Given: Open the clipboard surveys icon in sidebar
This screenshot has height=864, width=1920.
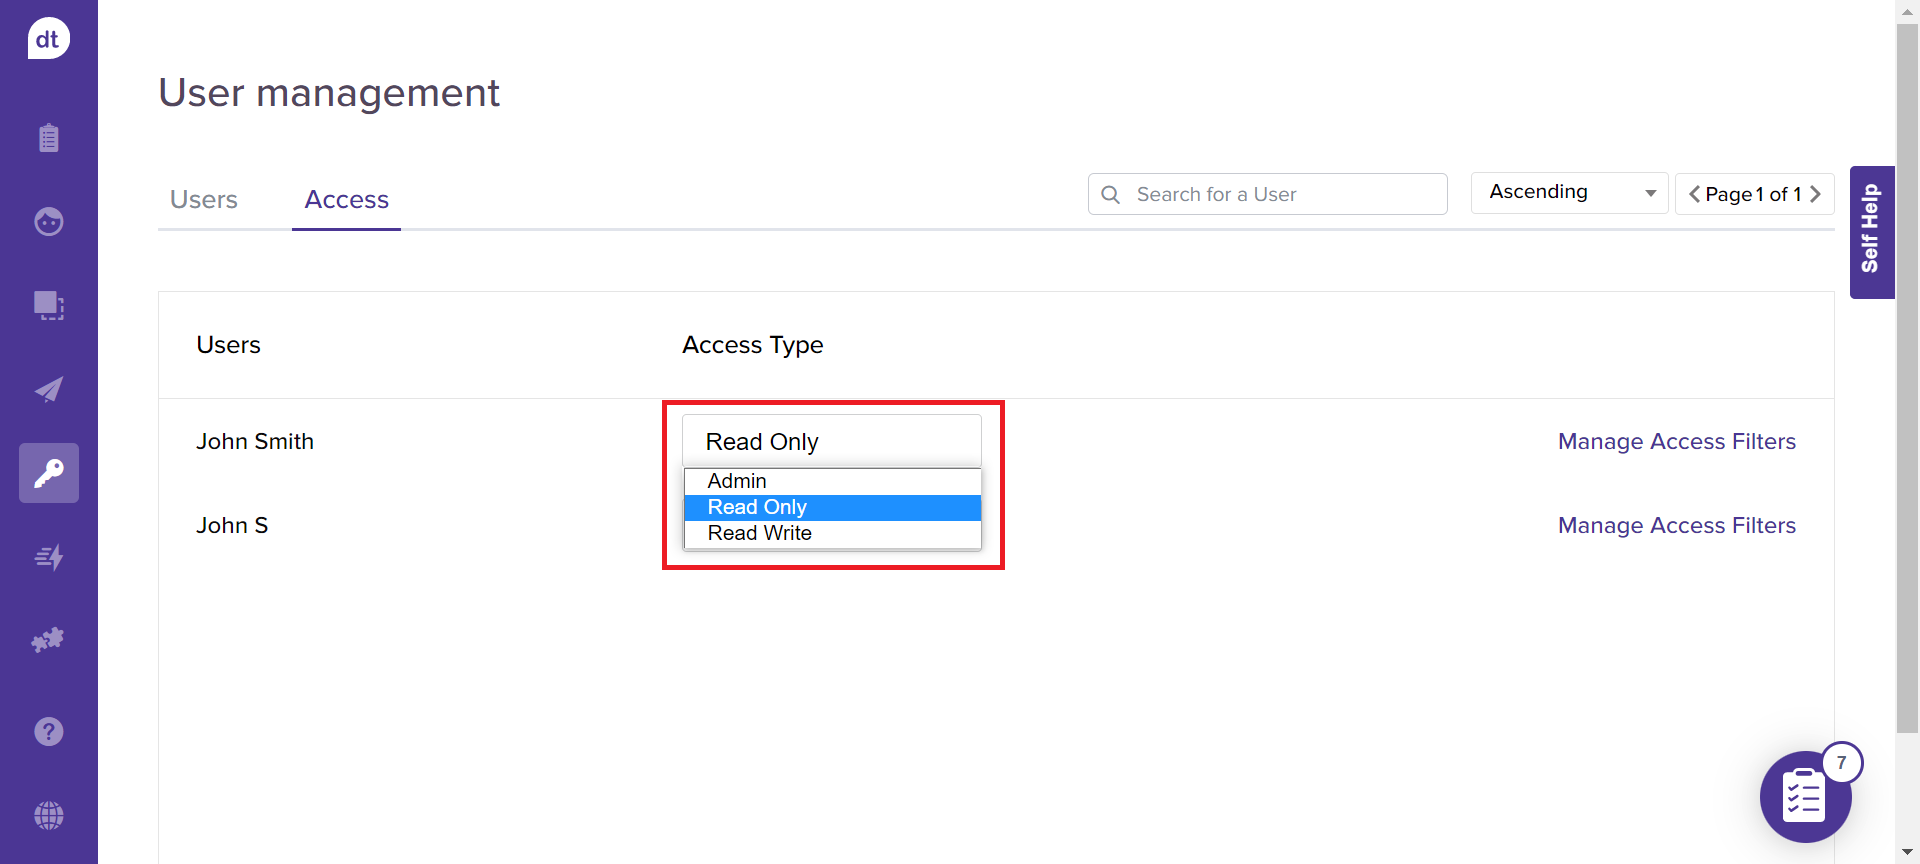Looking at the screenshot, I should [x=48, y=138].
